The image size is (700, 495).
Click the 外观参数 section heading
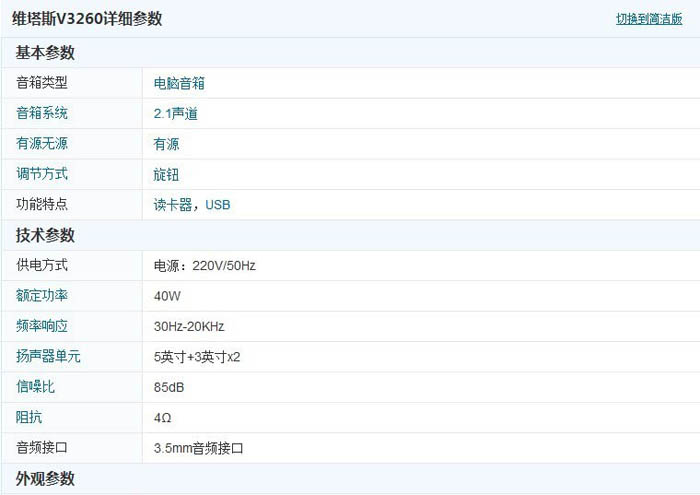coord(45,479)
